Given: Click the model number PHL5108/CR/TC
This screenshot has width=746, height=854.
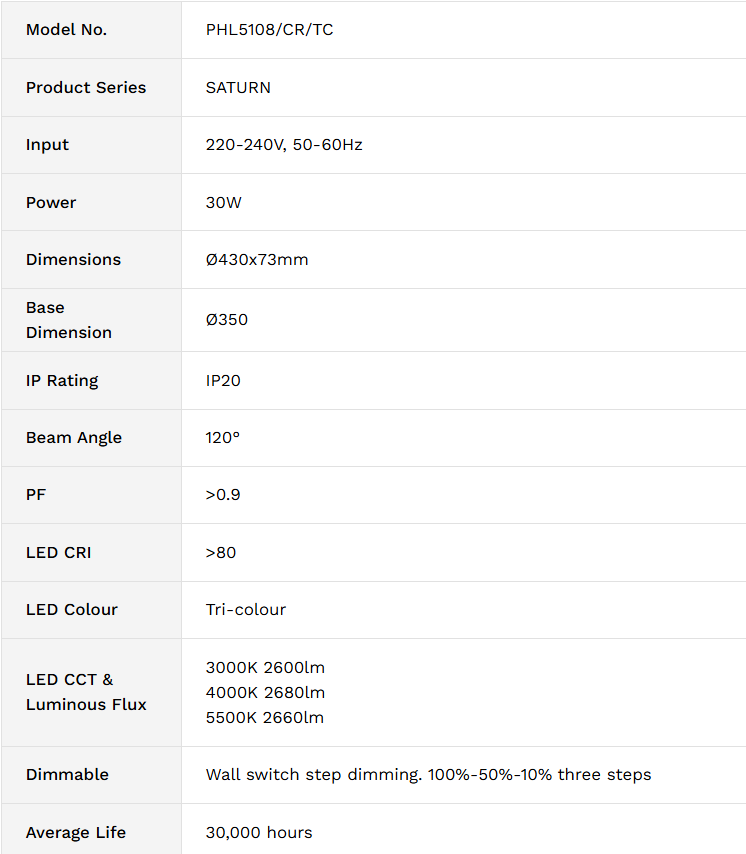Looking at the screenshot, I should pos(269,29).
